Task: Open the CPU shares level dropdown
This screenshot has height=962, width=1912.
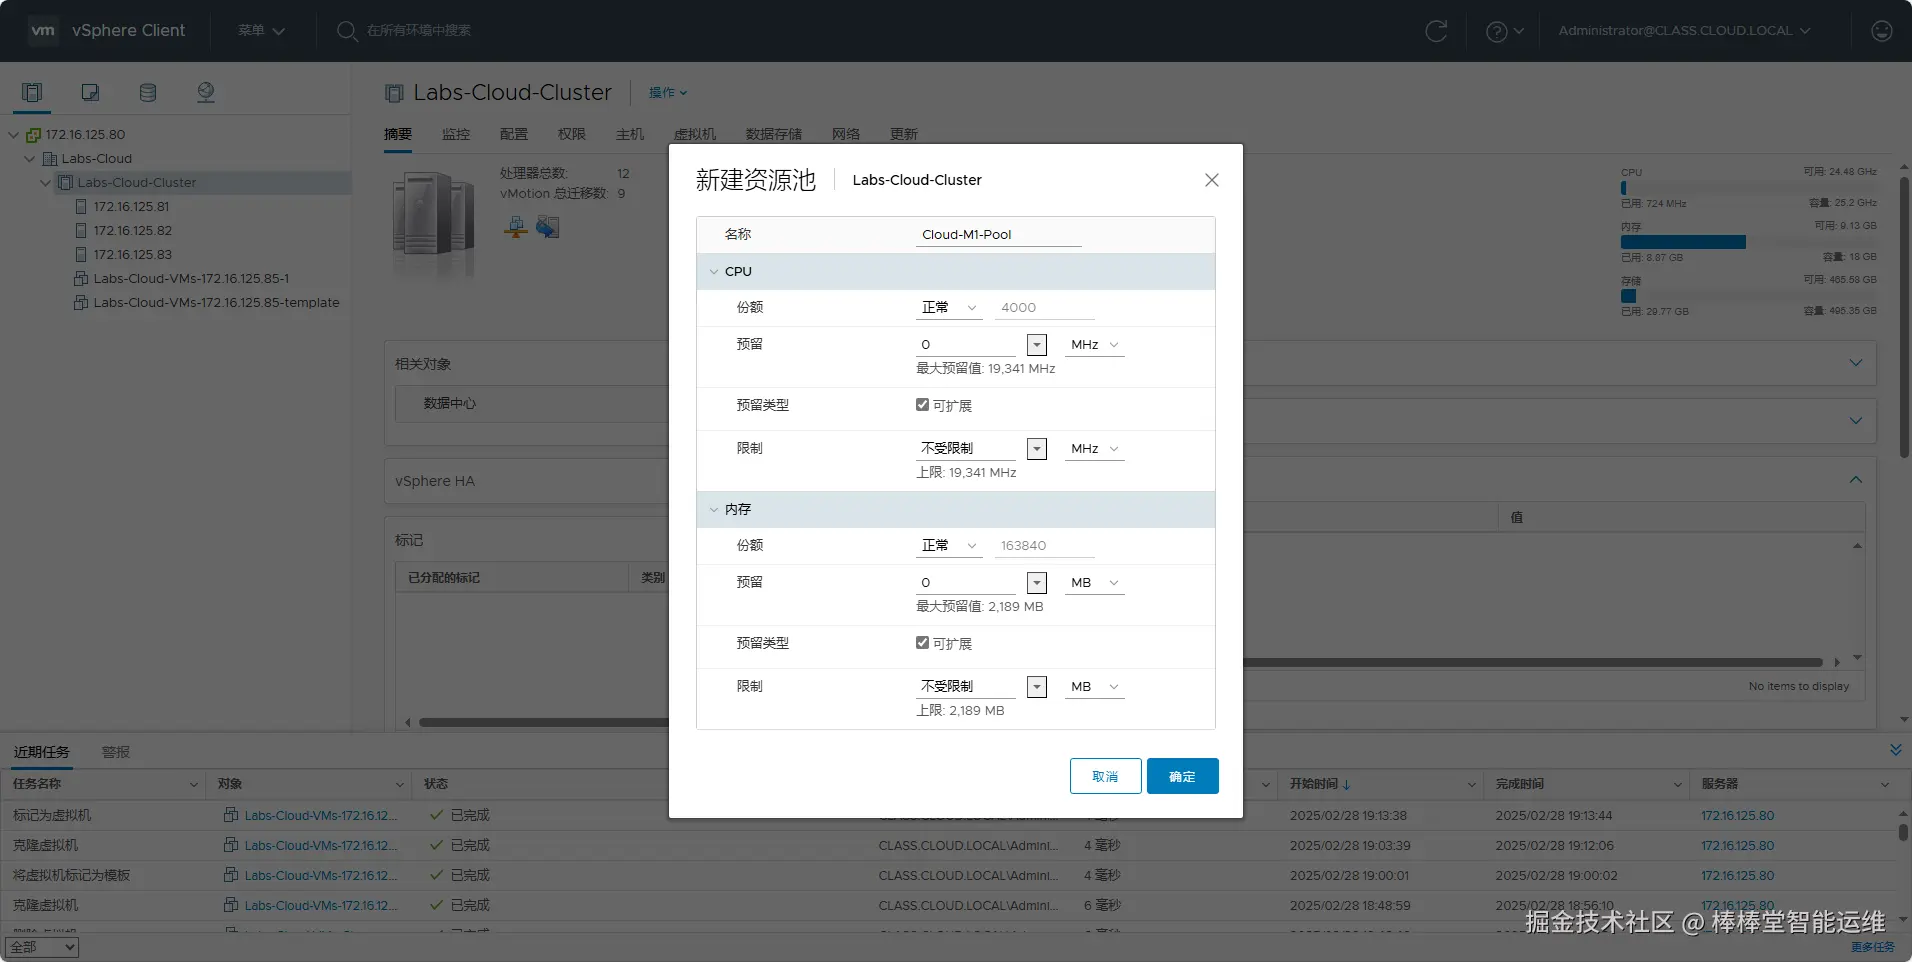Action: point(949,308)
